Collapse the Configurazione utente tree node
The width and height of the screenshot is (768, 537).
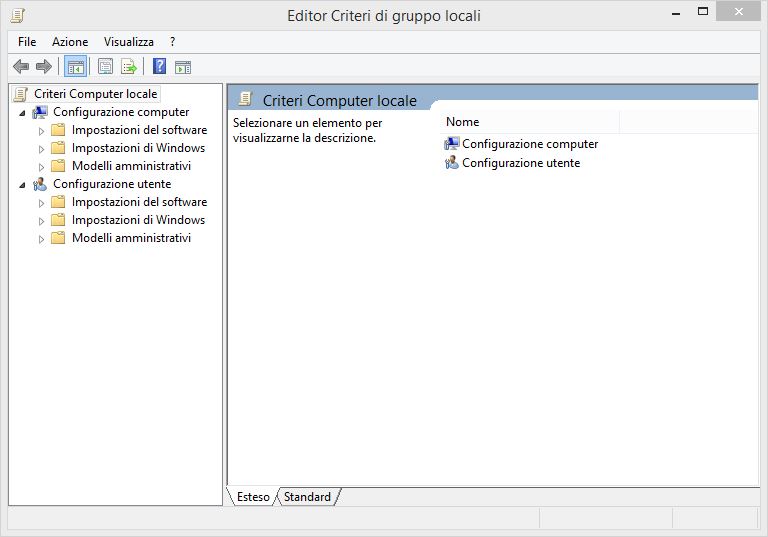tap(22, 185)
